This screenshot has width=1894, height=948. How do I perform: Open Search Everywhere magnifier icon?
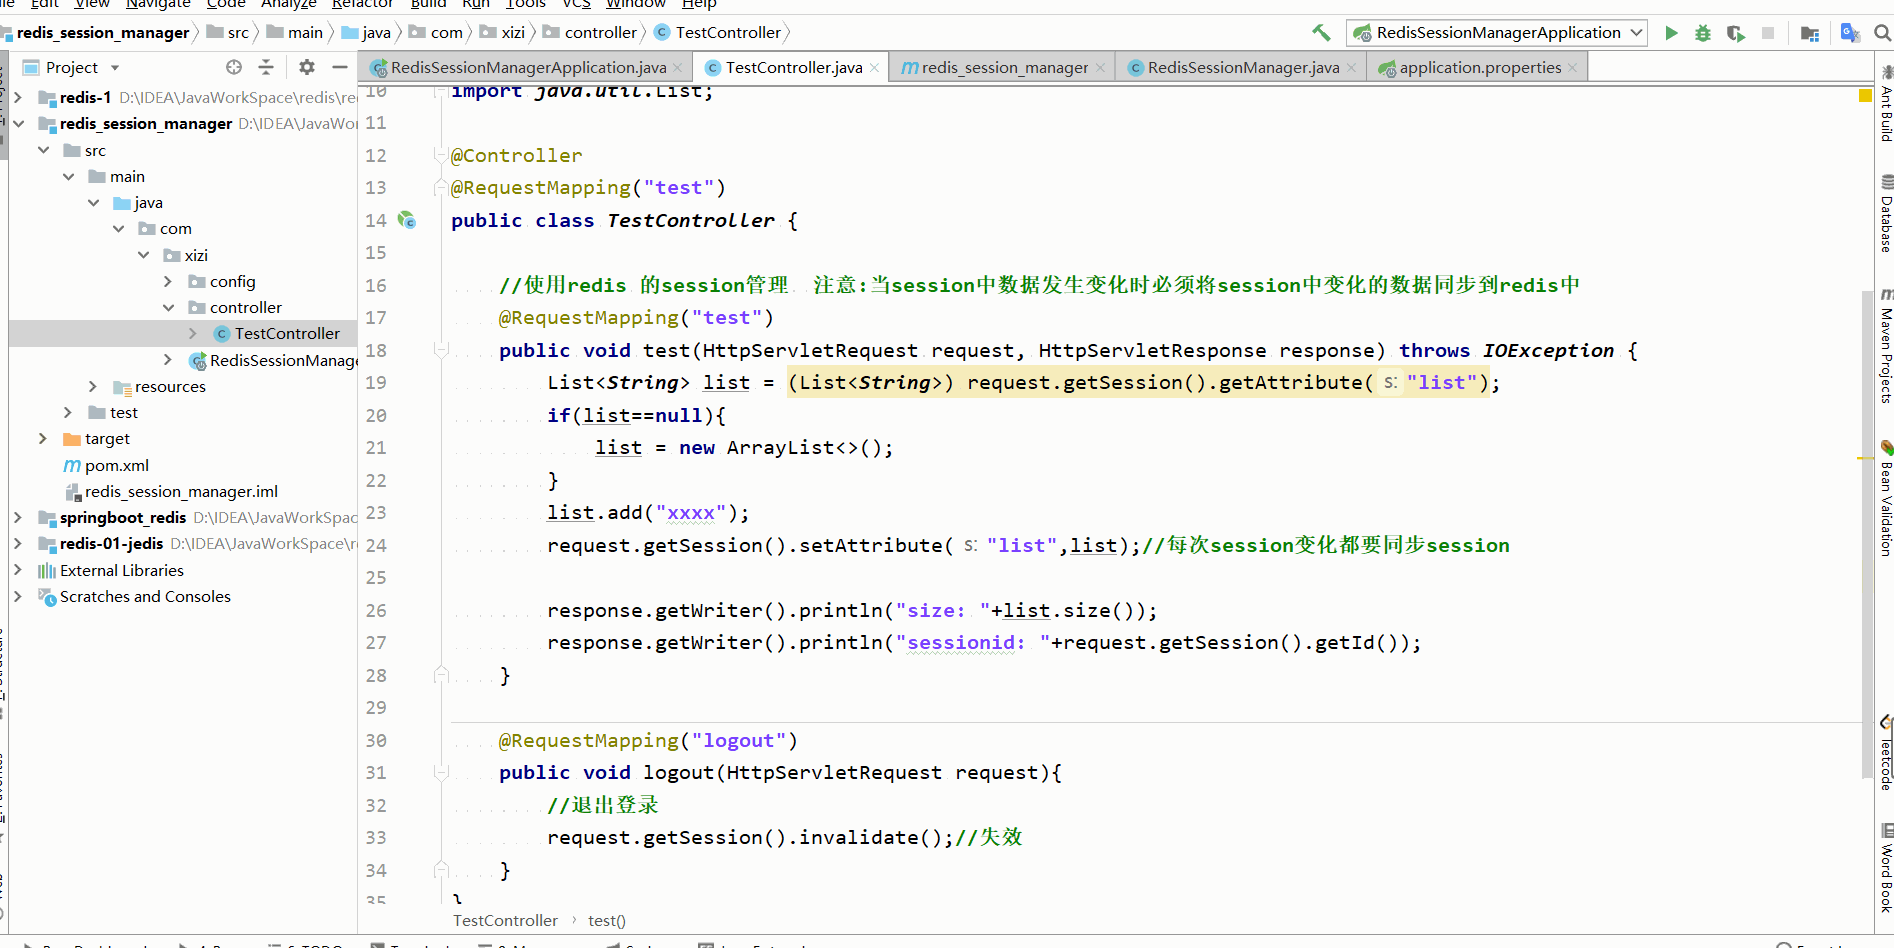(x=1882, y=33)
